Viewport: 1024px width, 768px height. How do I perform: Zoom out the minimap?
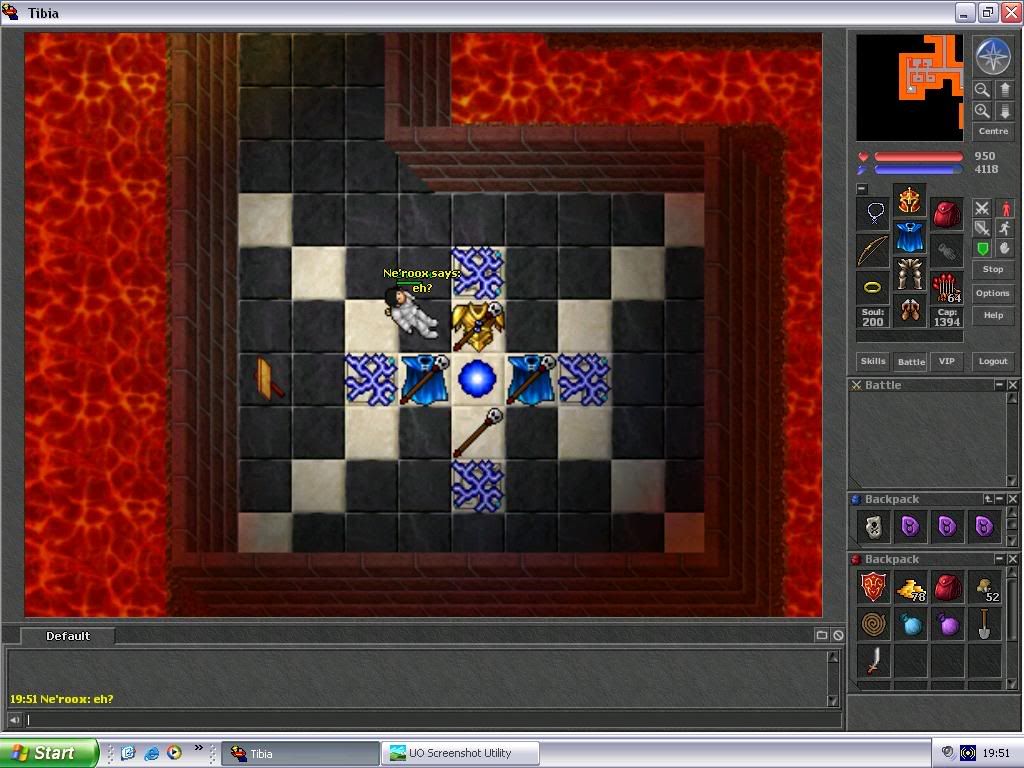982,90
